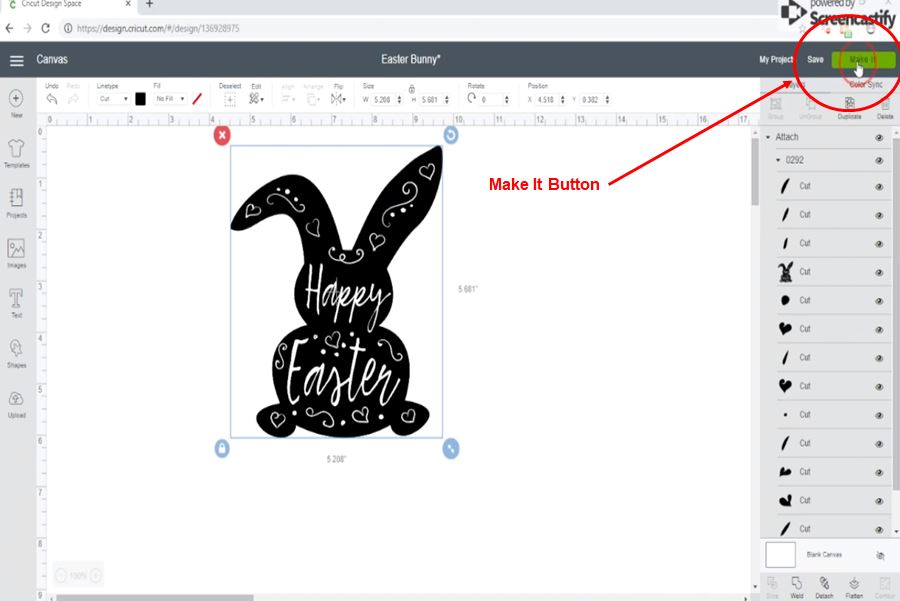Go back in the browser
900x601 pixels.
click(9, 28)
